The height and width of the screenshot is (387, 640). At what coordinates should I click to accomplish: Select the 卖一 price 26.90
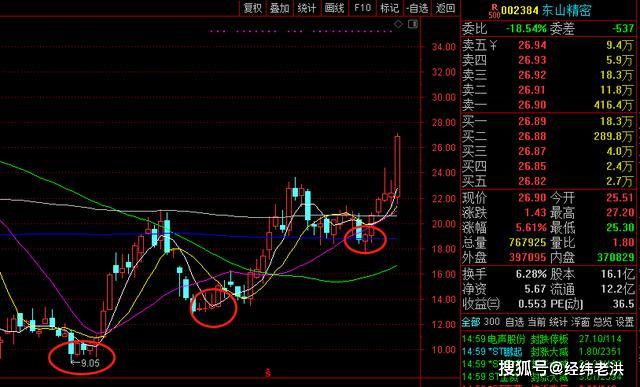[x=532, y=105]
